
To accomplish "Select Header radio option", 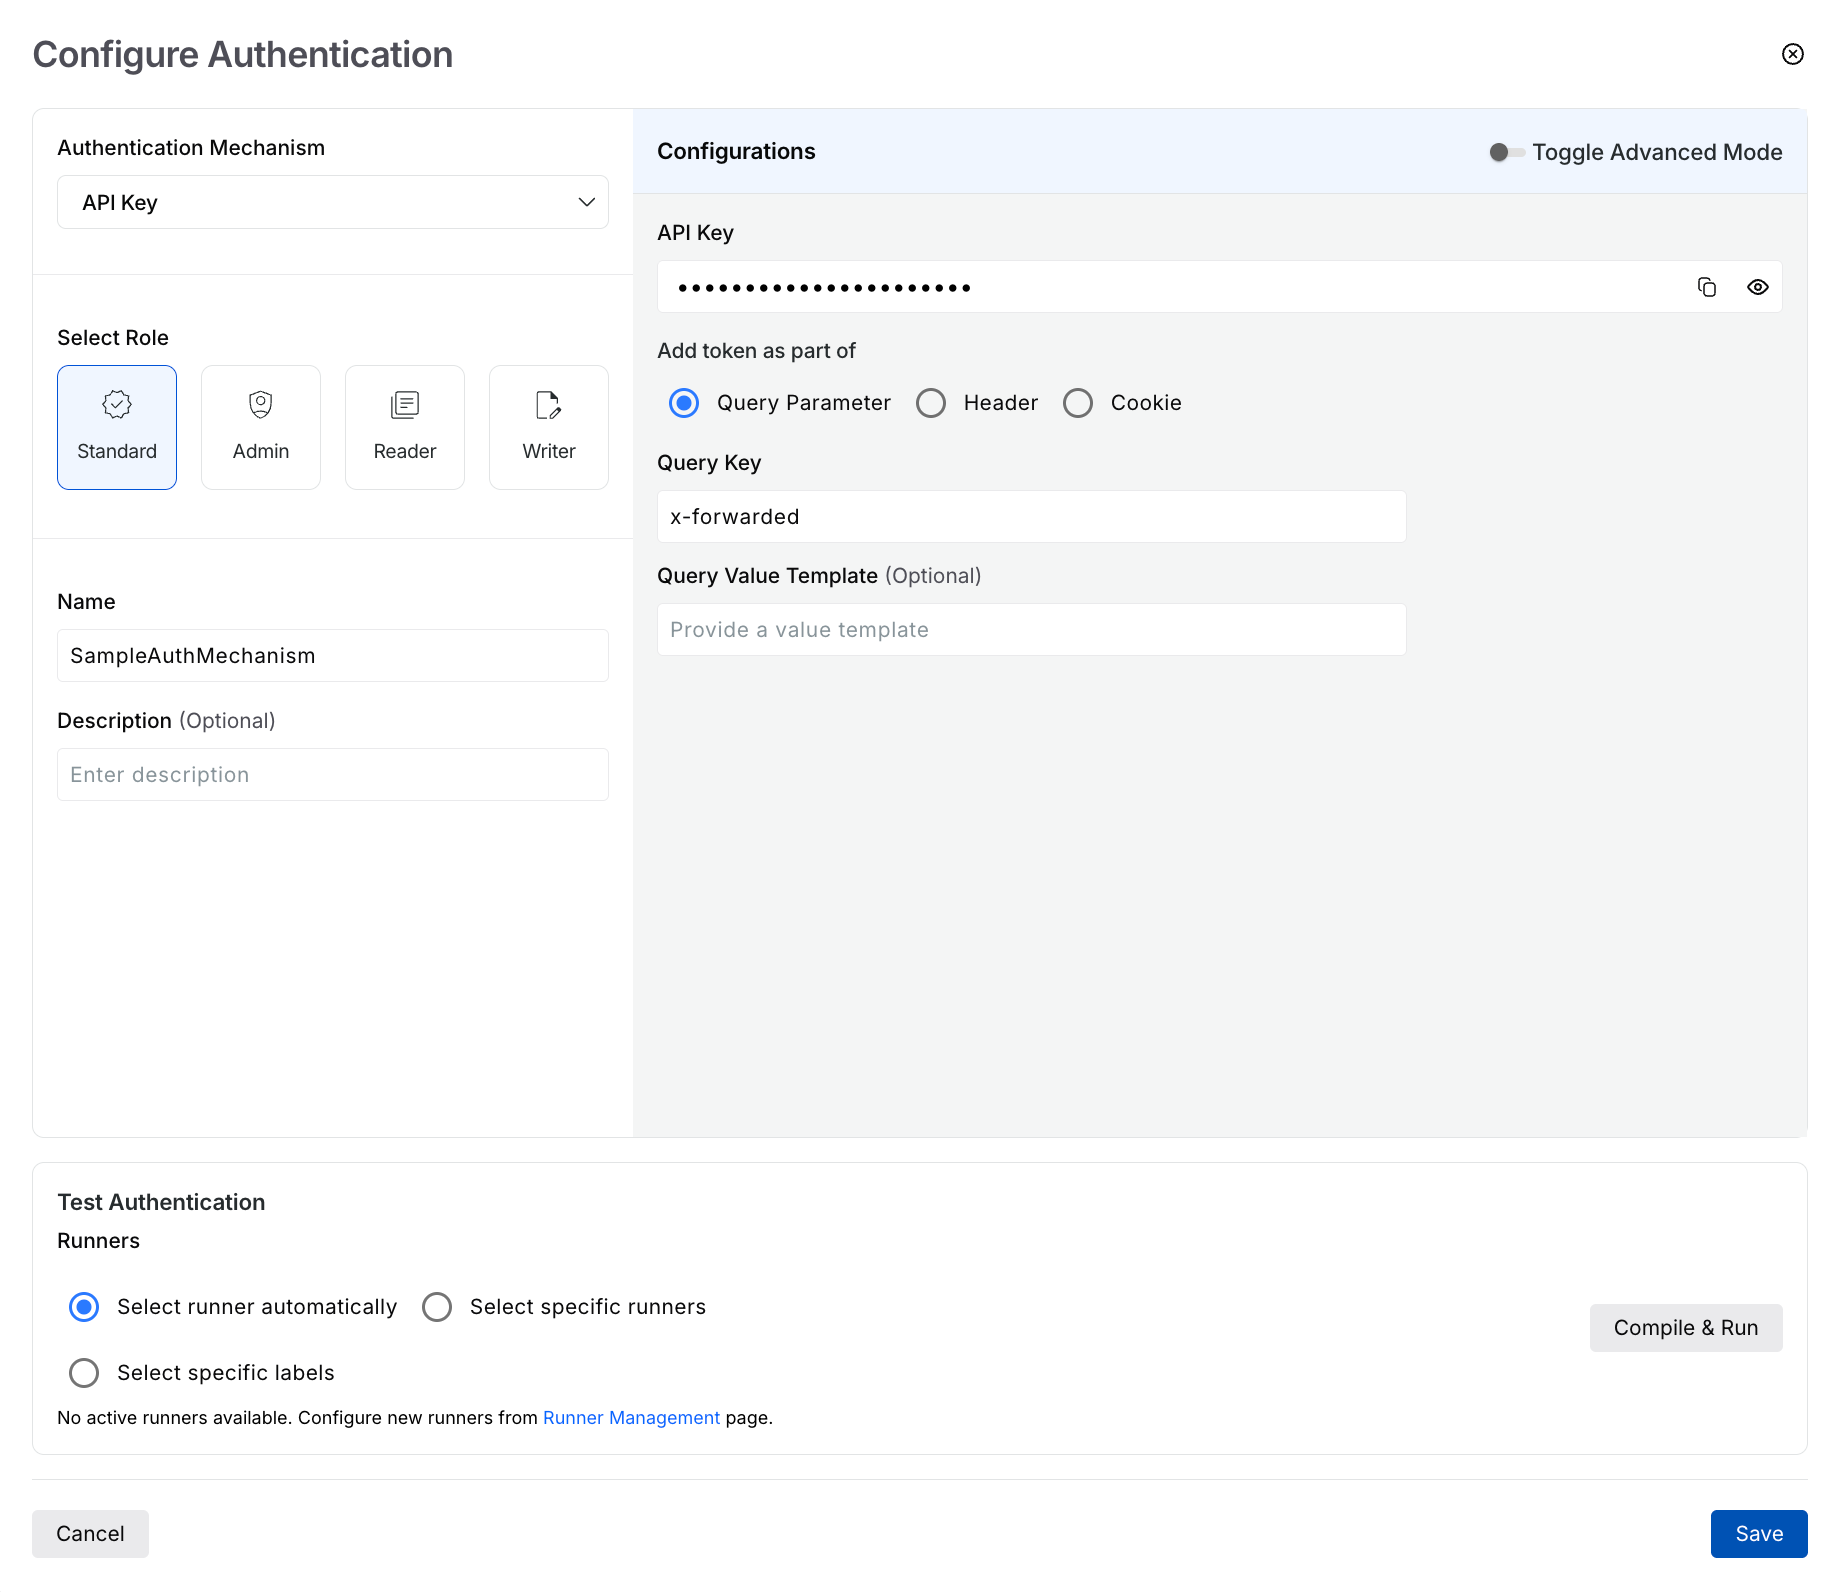I will coord(931,403).
